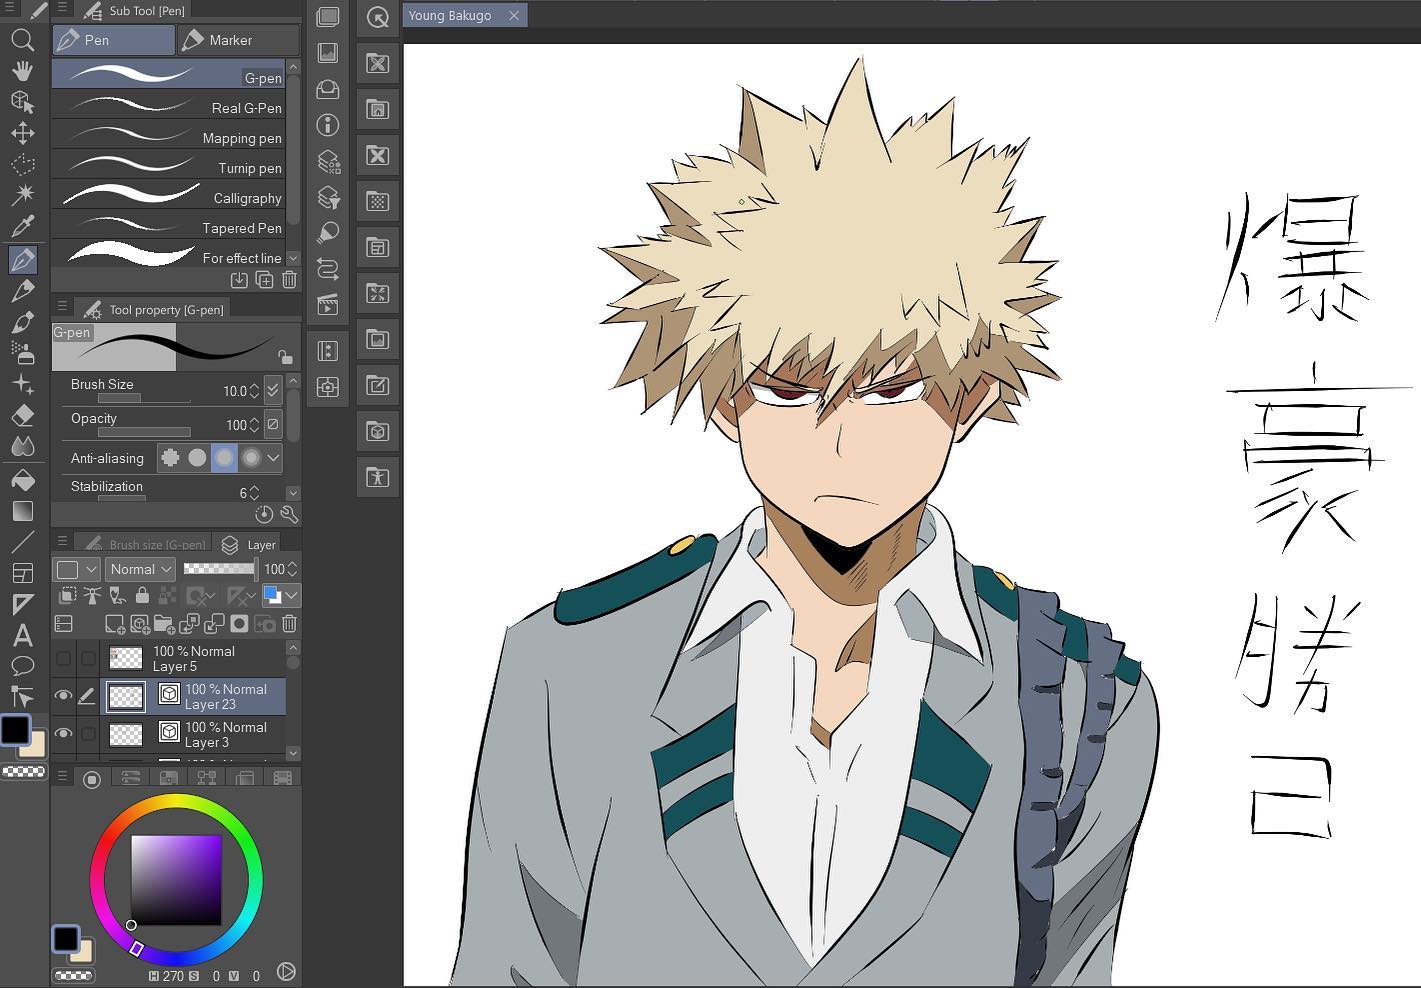Switch to the Marker tab
Viewport: 1421px width, 988px height.
238,40
